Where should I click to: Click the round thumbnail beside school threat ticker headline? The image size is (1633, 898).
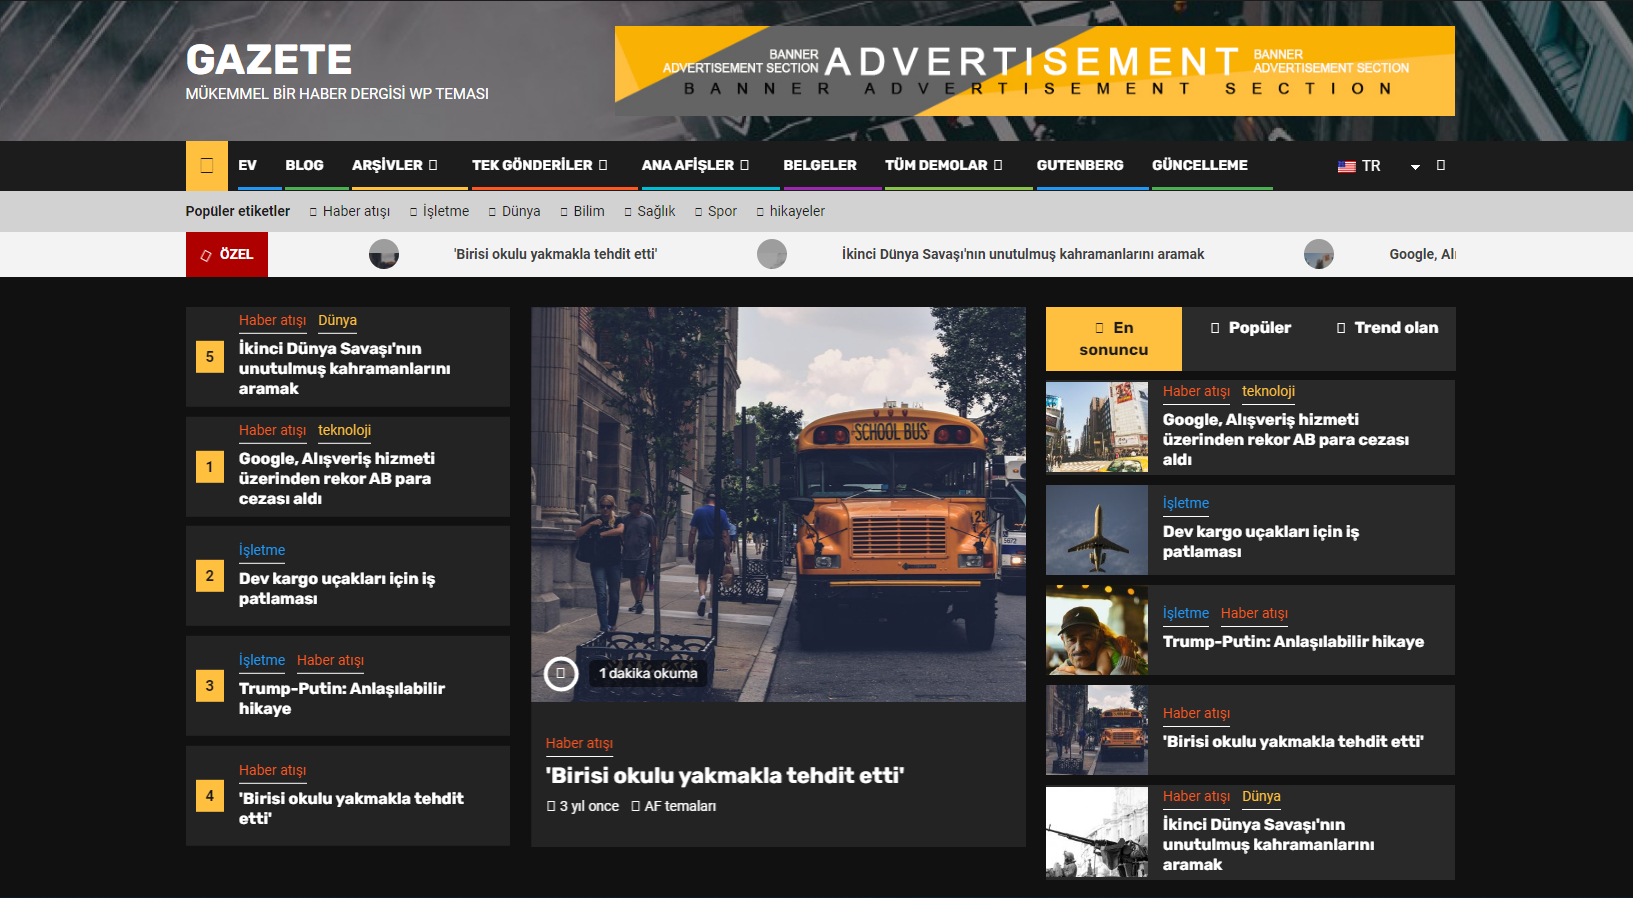click(384, 254)
